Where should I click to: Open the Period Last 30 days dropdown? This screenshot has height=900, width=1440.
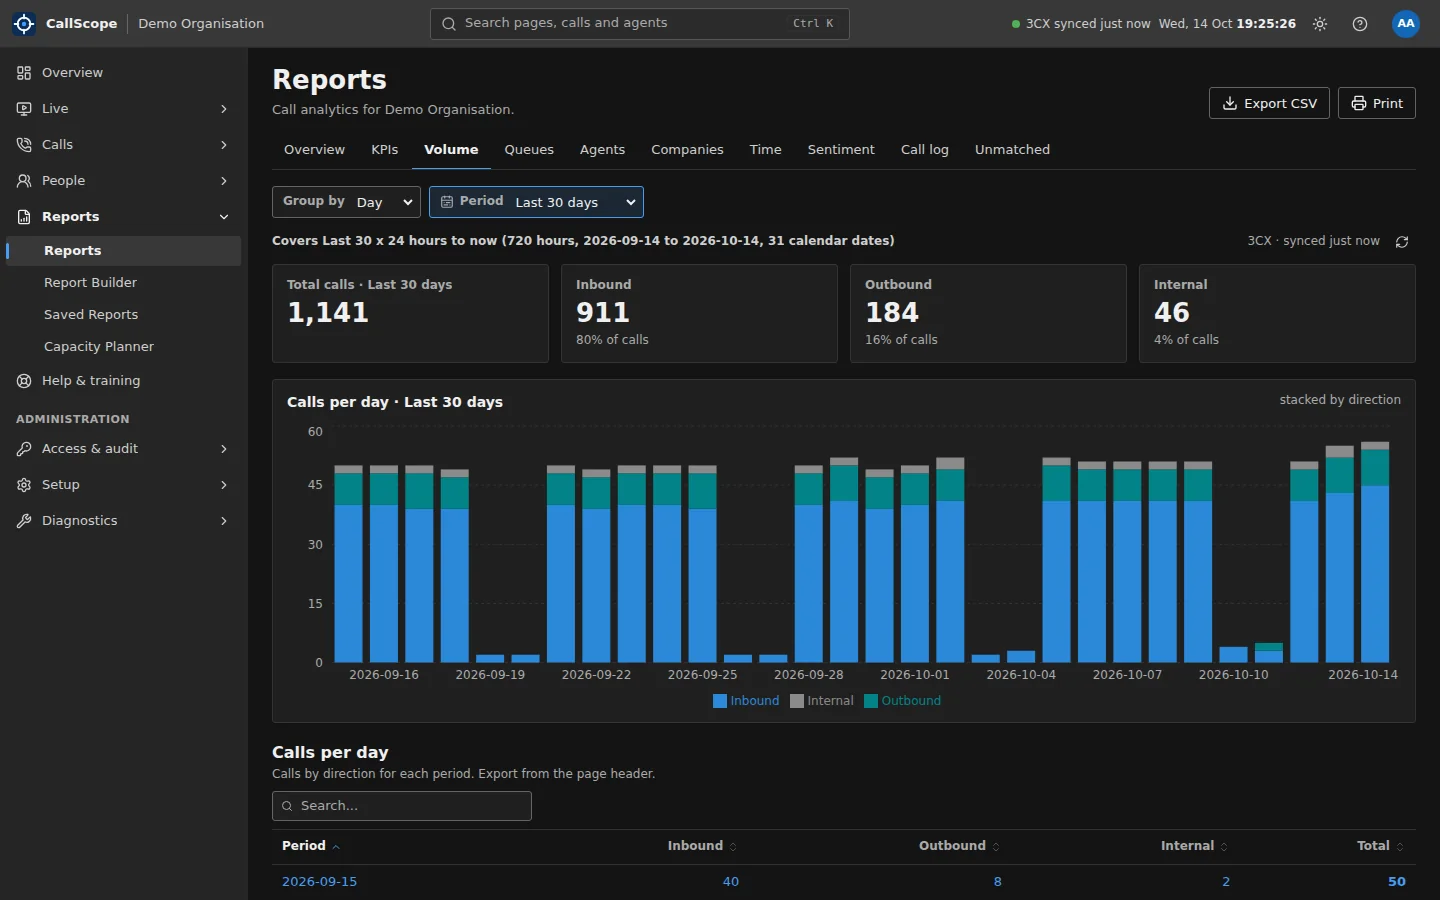(x=536, y=202)
